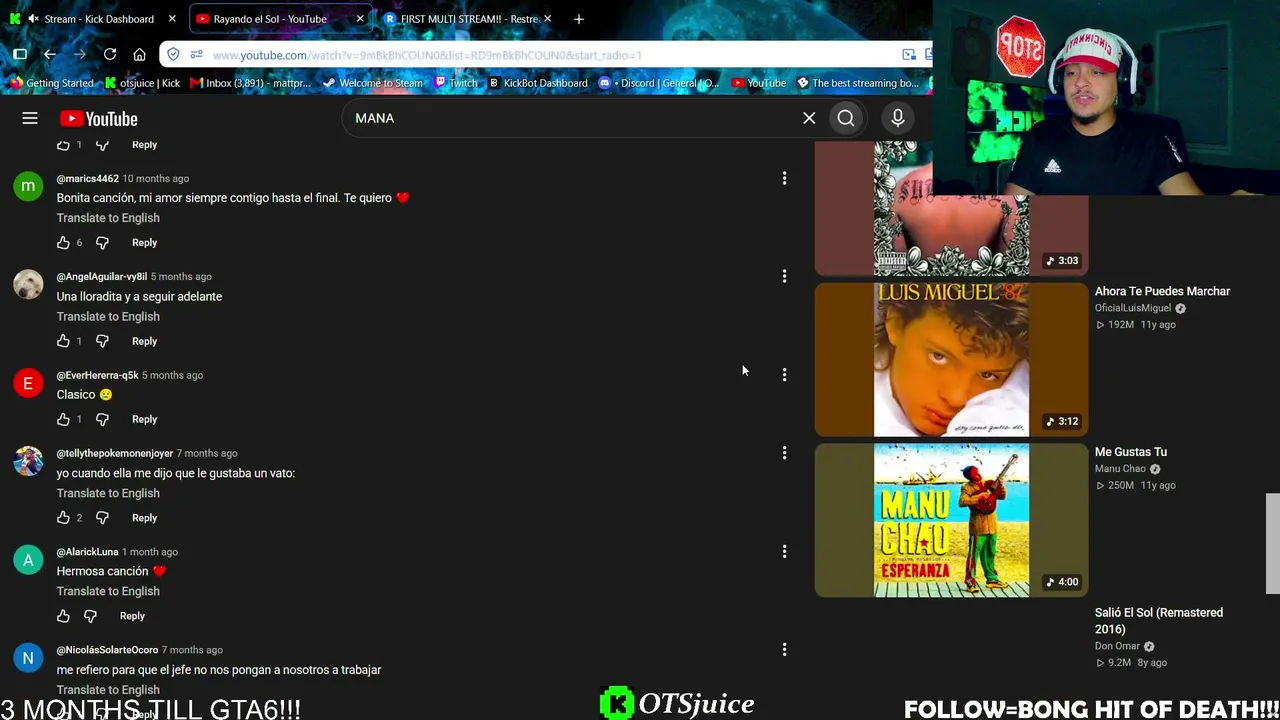Screen dimensions: 1280x720
Task: Dislike the 'Hermosa canción' comment
Action: (x=90, y=616)
